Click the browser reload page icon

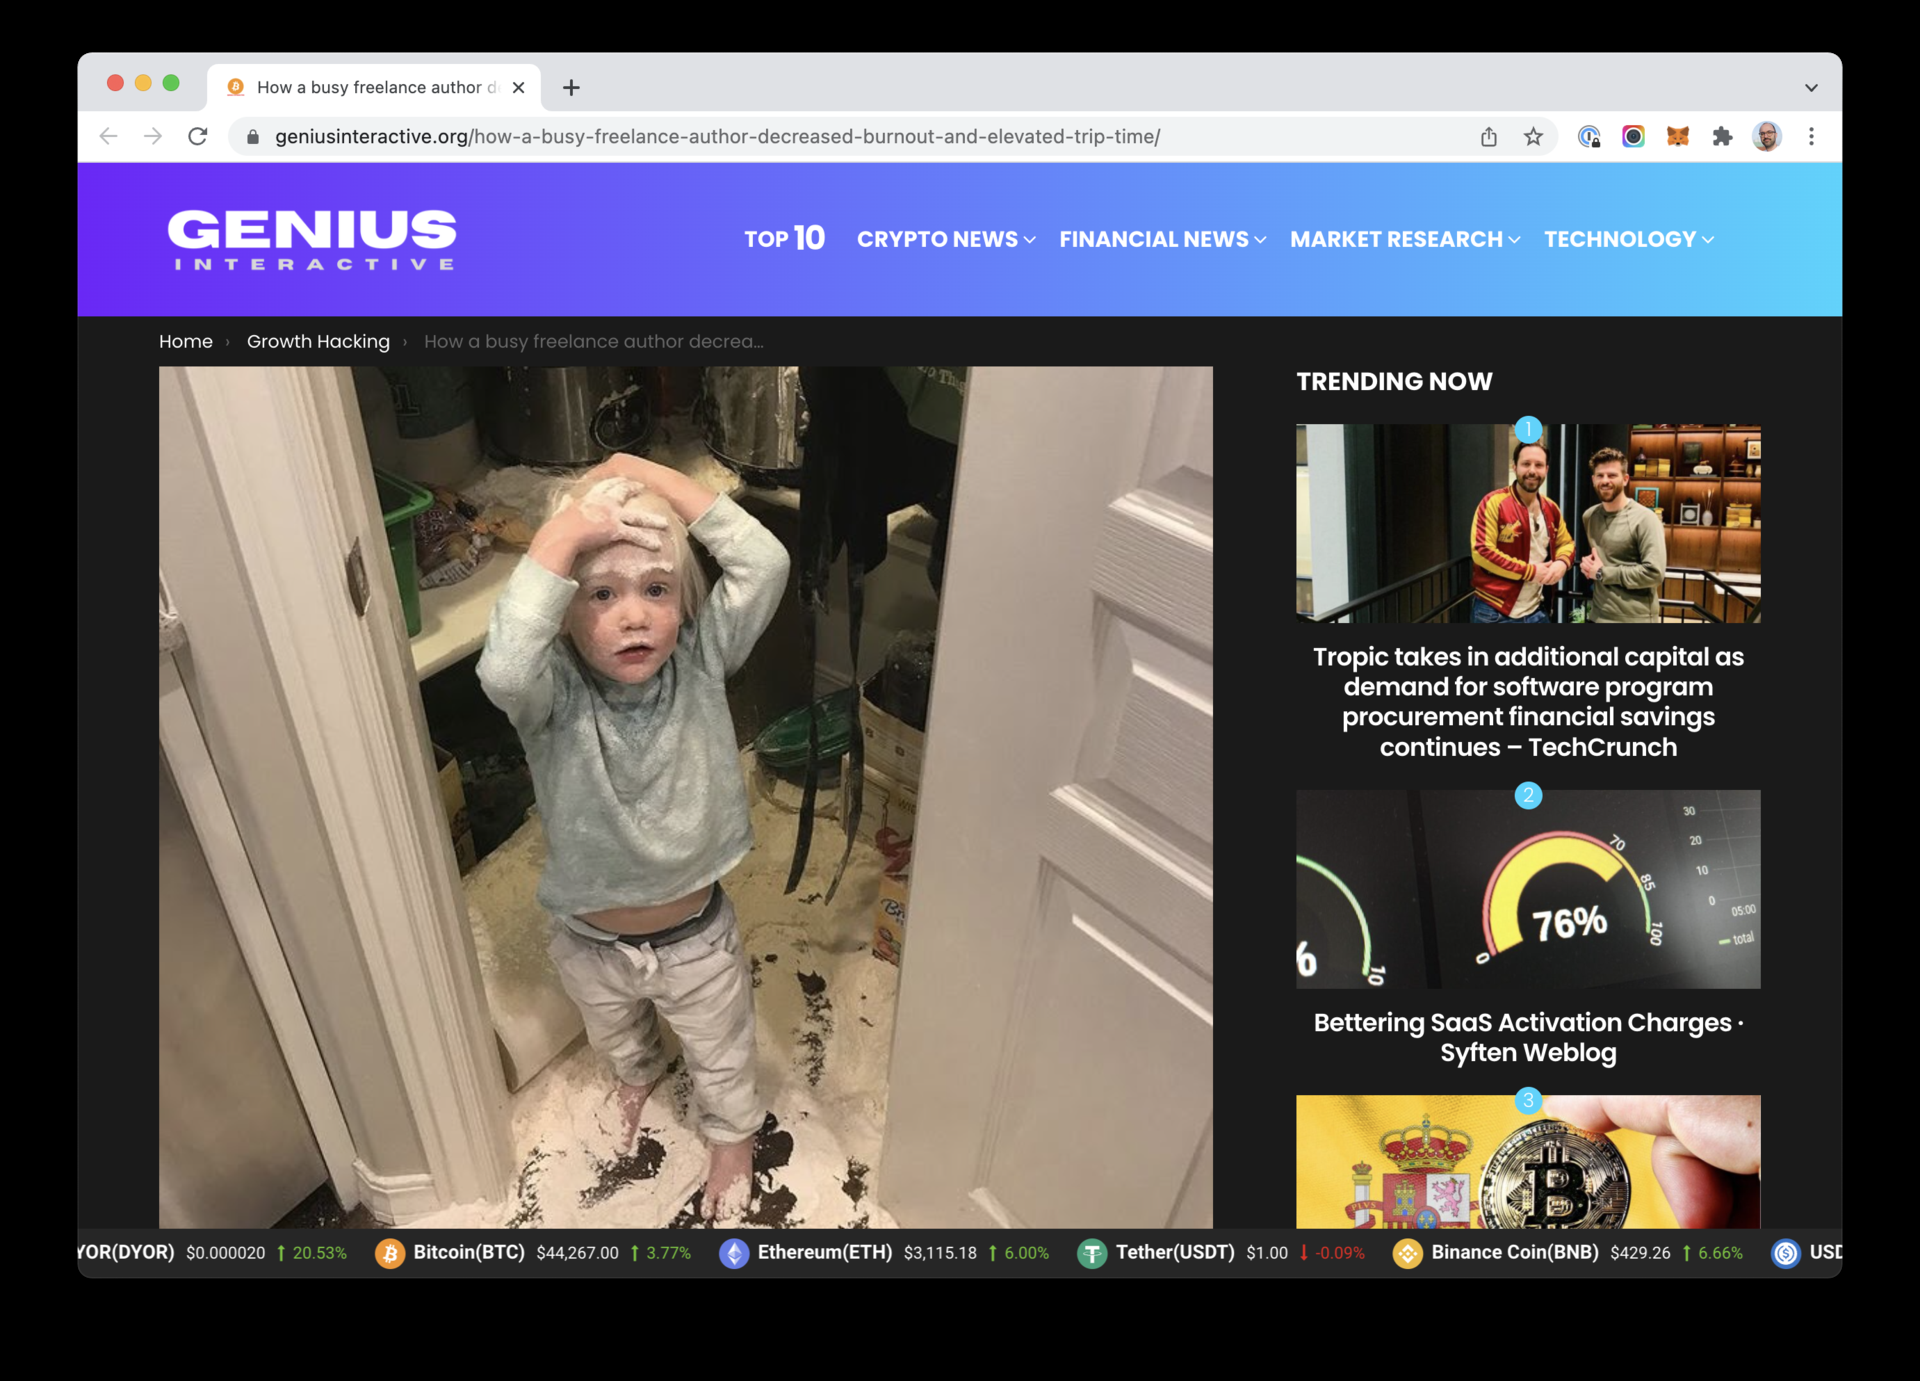pyautogui.click(x=198, y=137)
